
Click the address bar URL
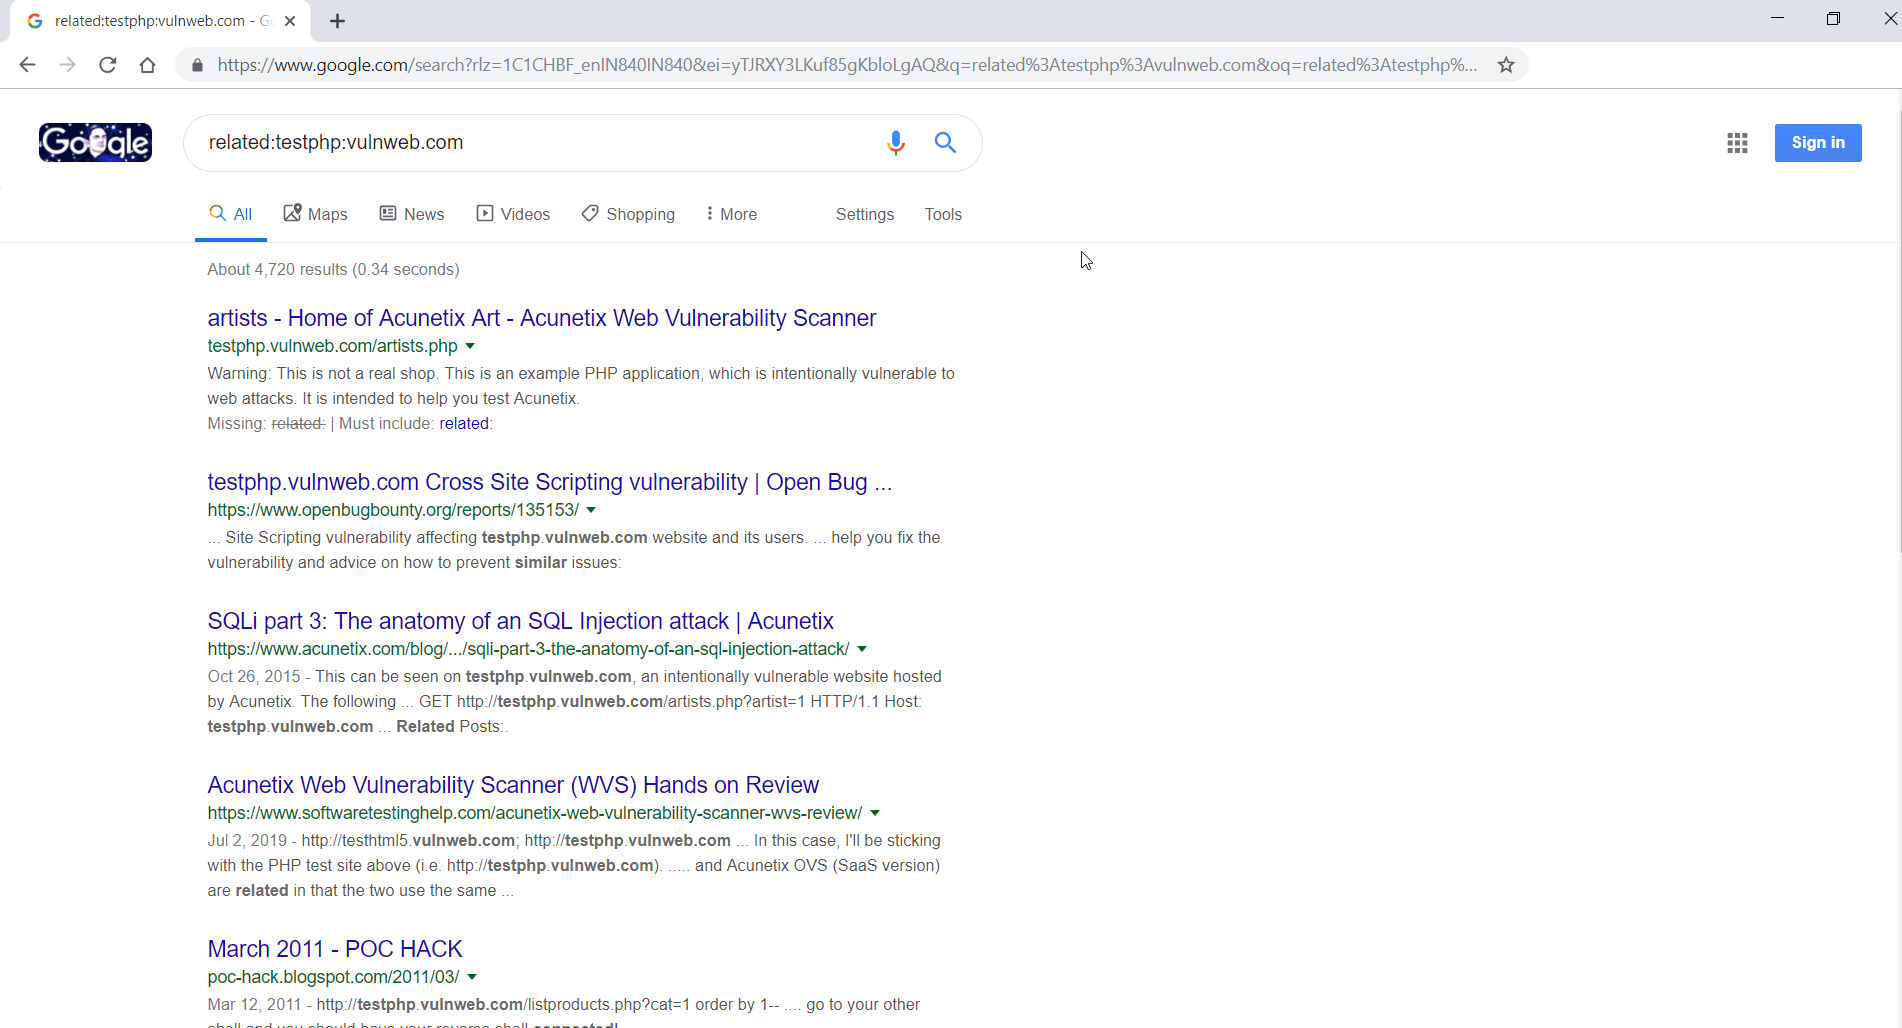(847, 65)
